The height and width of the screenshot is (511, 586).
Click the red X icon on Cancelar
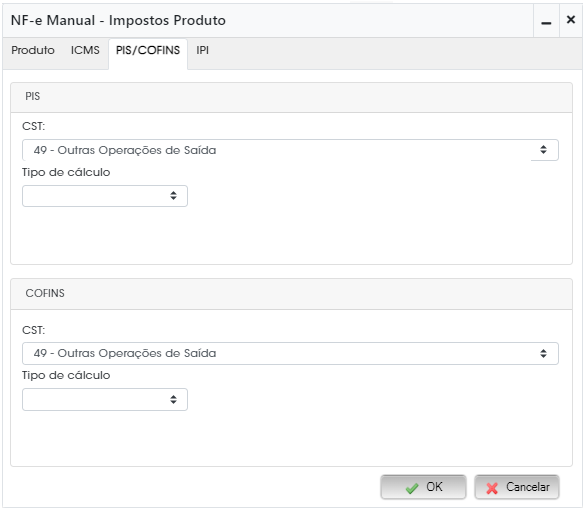(x=492, y=488)
